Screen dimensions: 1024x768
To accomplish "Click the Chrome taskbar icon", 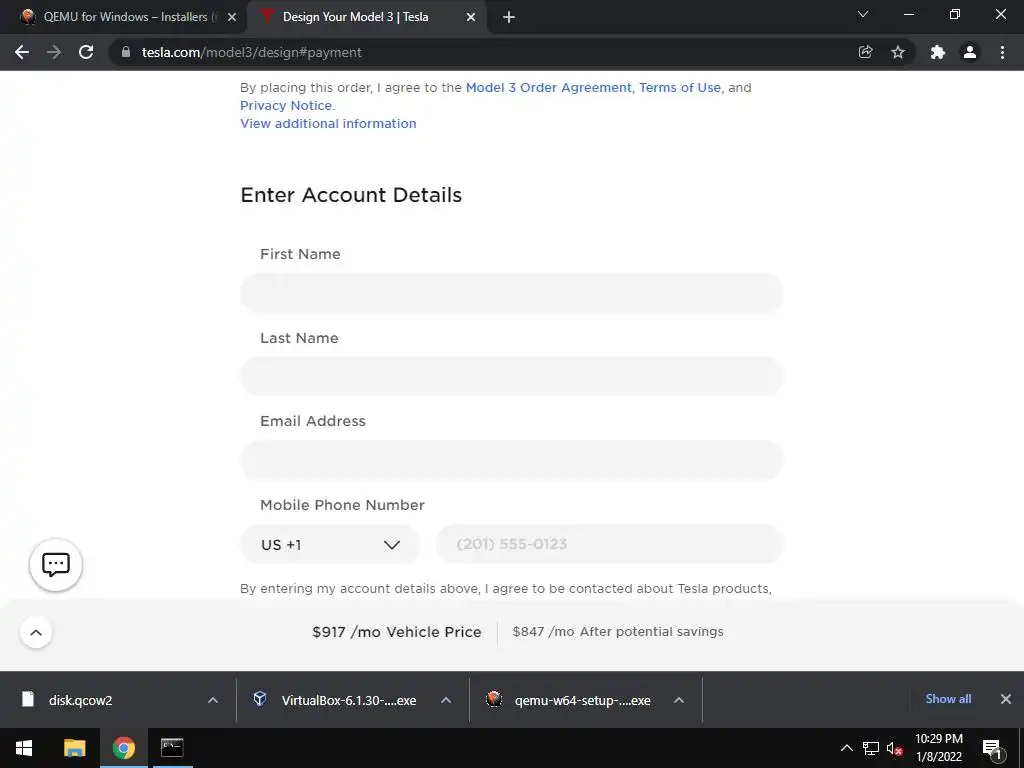I will point(123,748).
